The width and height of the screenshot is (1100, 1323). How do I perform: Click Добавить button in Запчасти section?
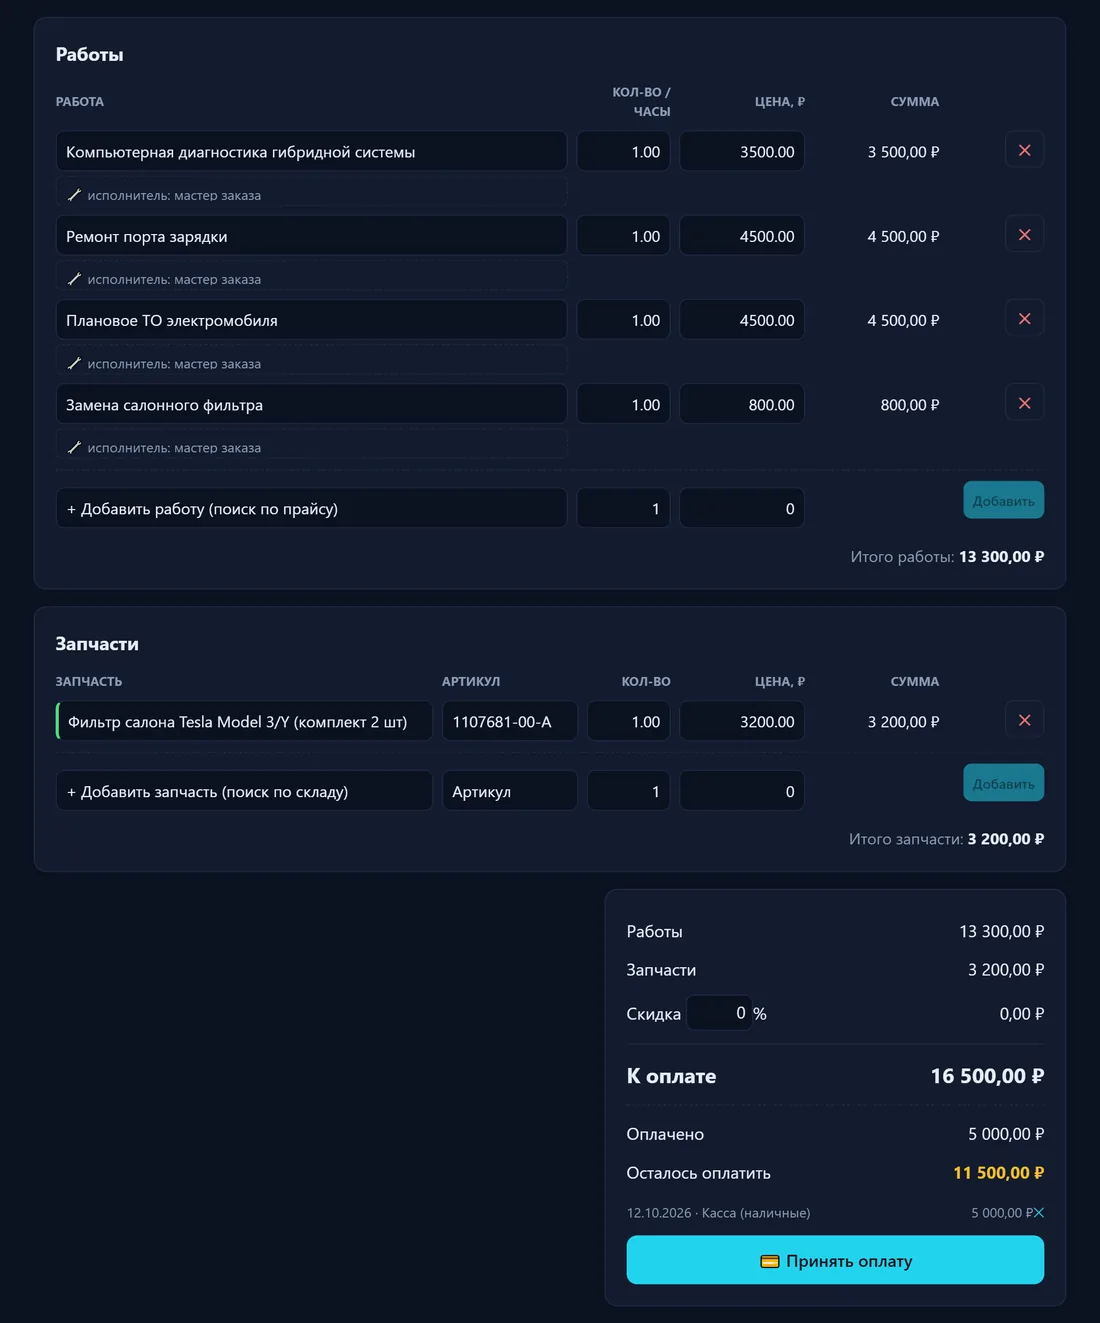pos(1003,783)
